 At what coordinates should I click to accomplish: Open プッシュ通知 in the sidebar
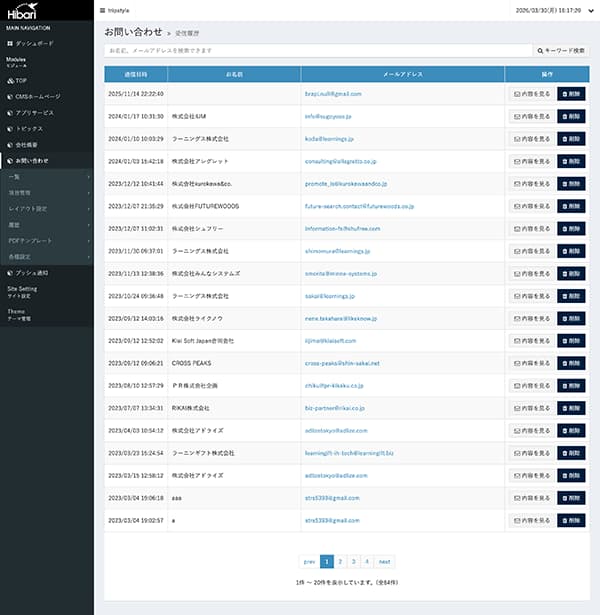point(34,272)
